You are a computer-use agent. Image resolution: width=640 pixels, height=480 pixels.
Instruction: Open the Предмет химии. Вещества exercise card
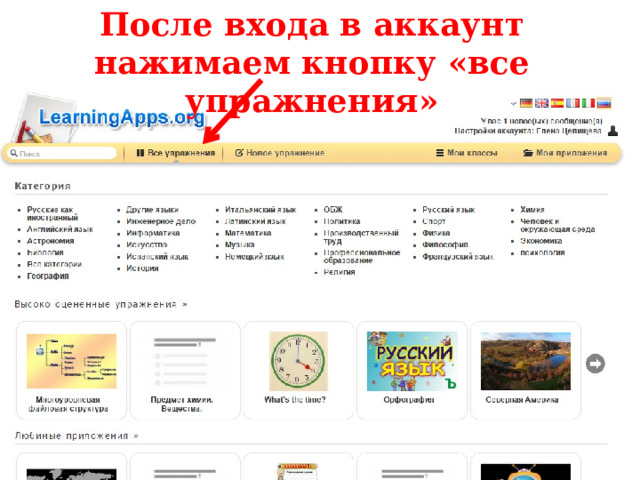pyautogui.click(x=185, y=371)
